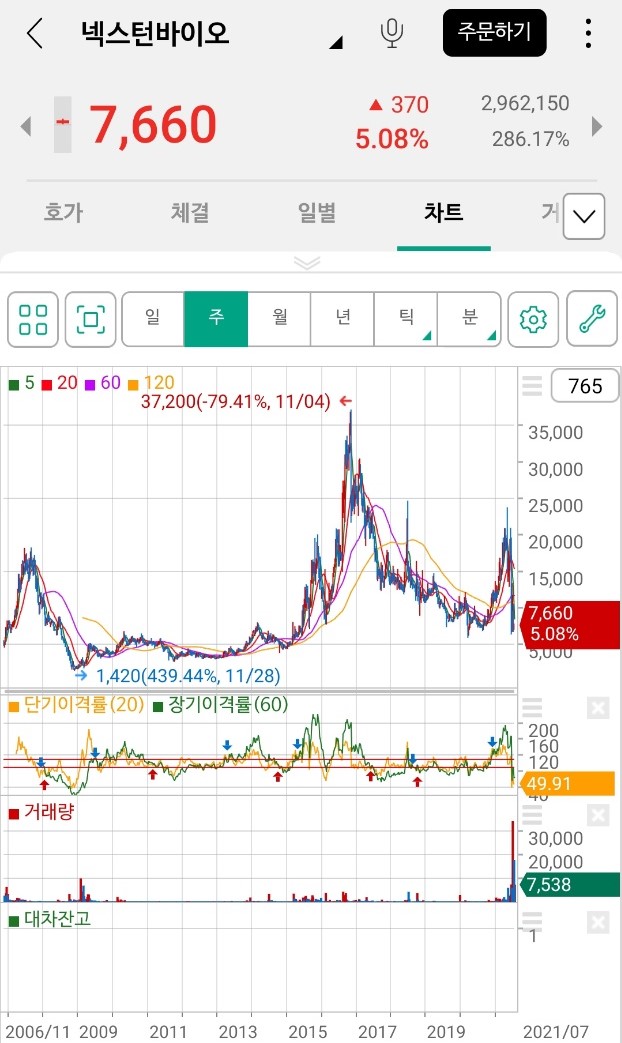
Task: Open the four-square chart layout icon
Action: [33, 319]
